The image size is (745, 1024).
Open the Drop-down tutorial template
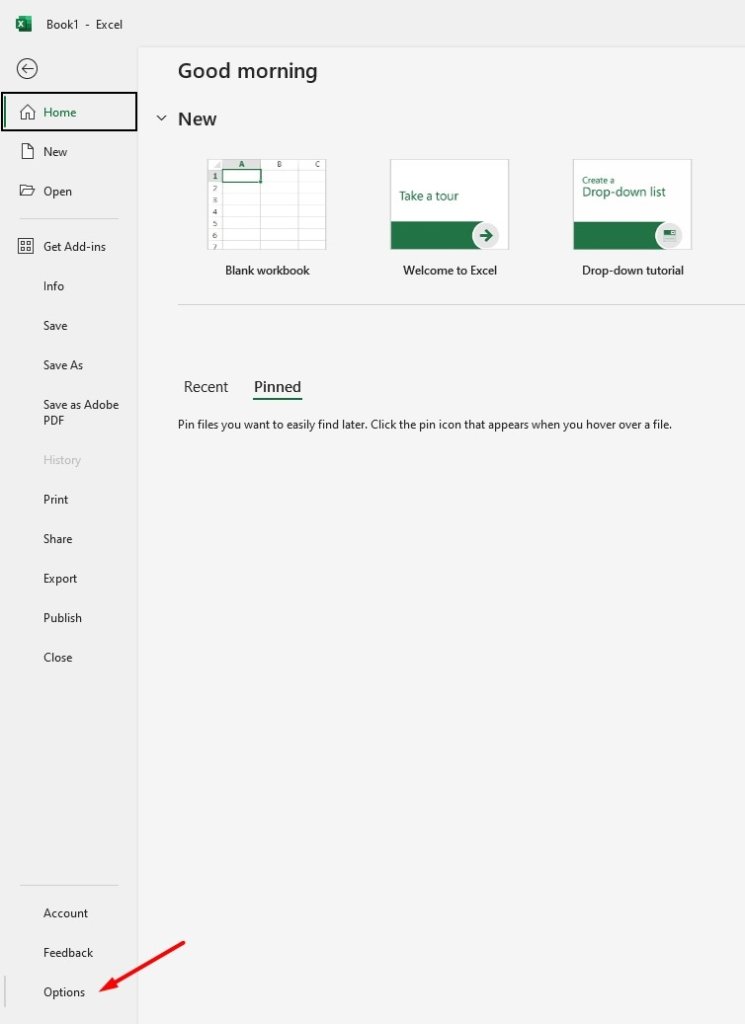pyautogui.click(x=632, y=204)
